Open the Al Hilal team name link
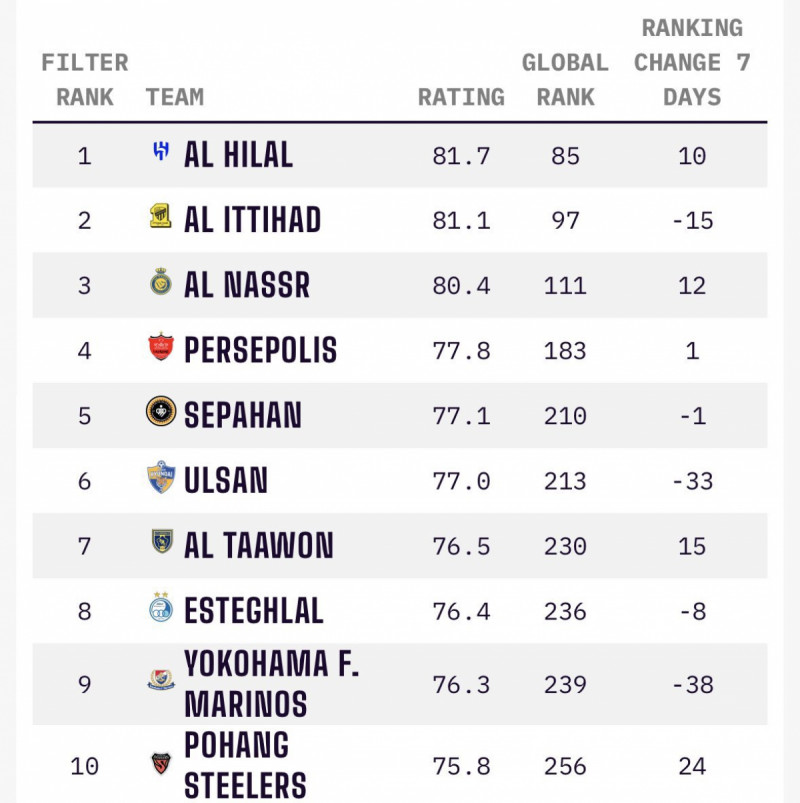800x803 pixels. pyautogui.click(x=239, y=155)
